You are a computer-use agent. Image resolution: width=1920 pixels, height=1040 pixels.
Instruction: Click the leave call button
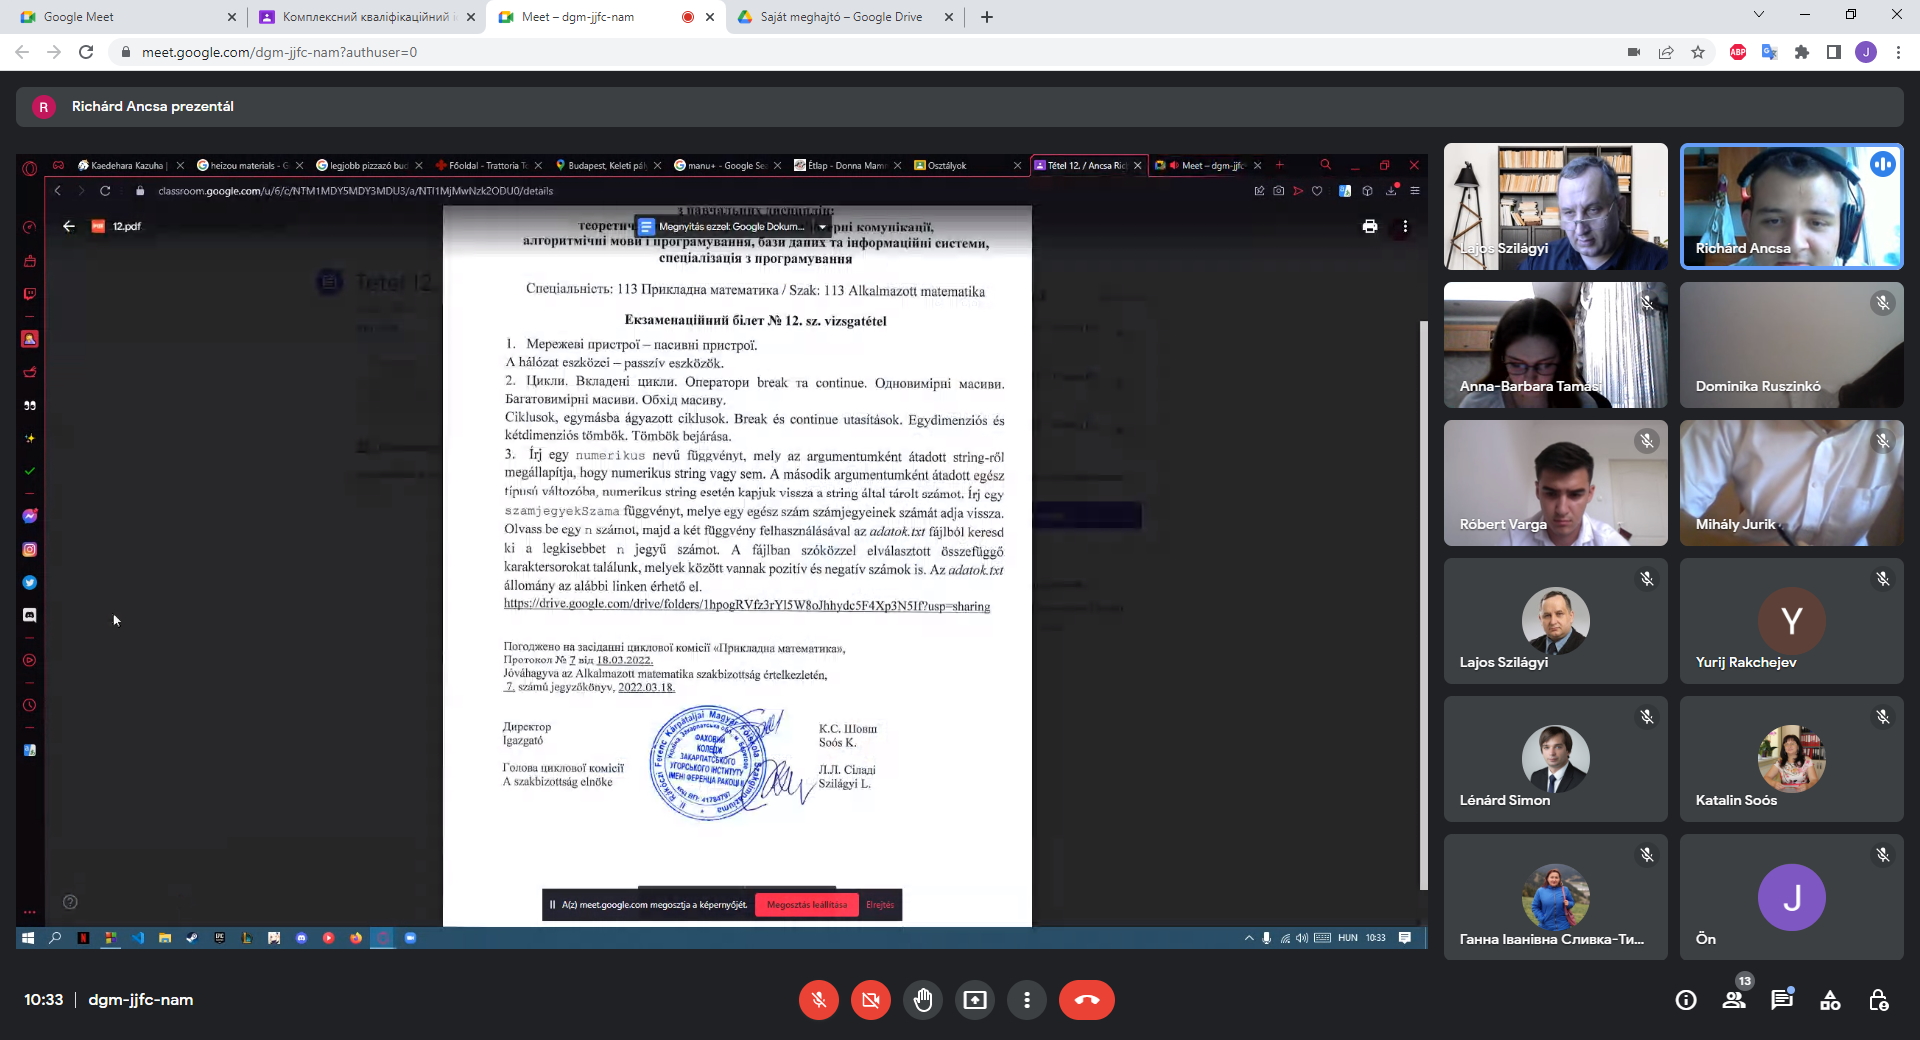(1086, 1000)
